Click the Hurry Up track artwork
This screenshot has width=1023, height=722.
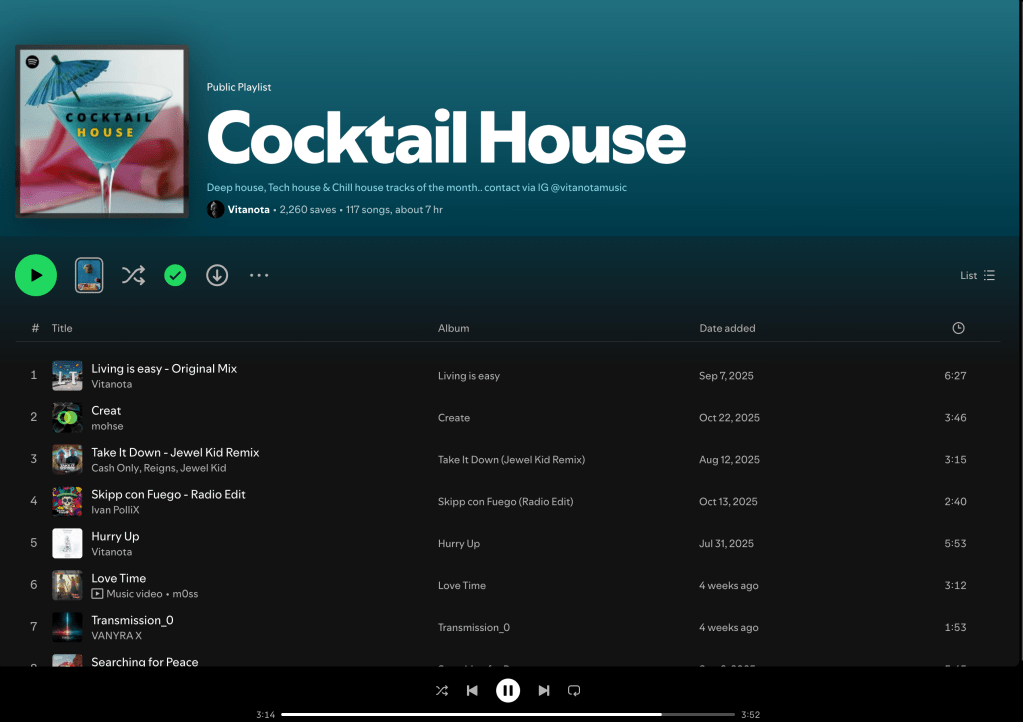tap(67, 543)
